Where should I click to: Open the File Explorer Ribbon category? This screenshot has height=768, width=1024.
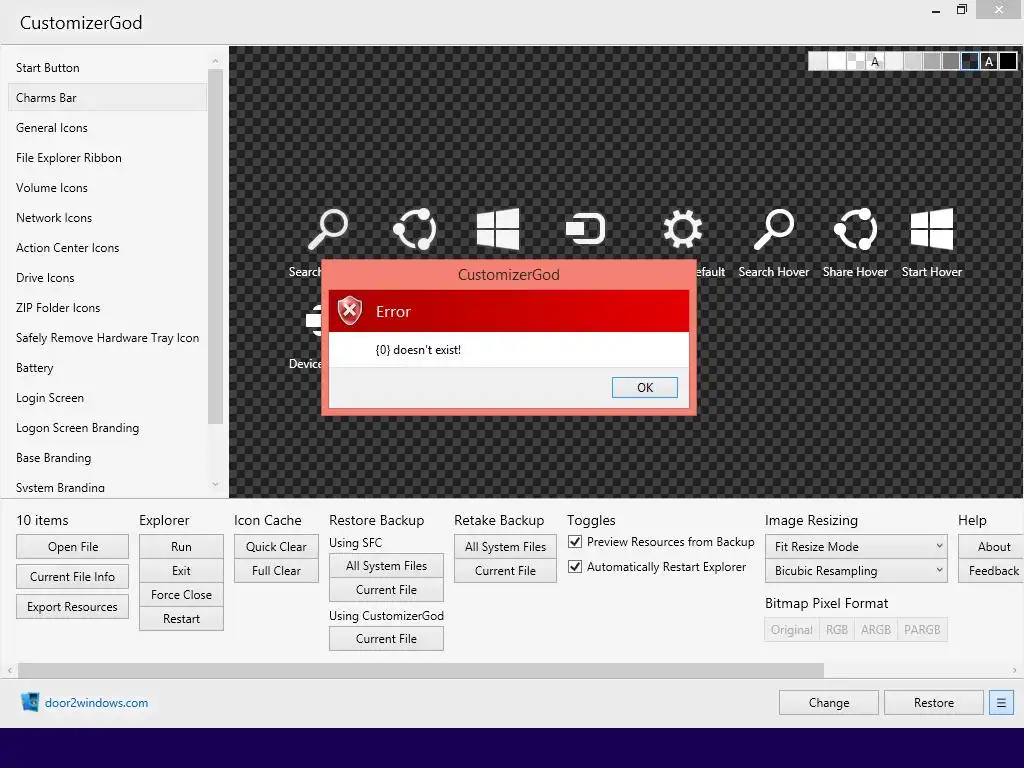[108, 157]
